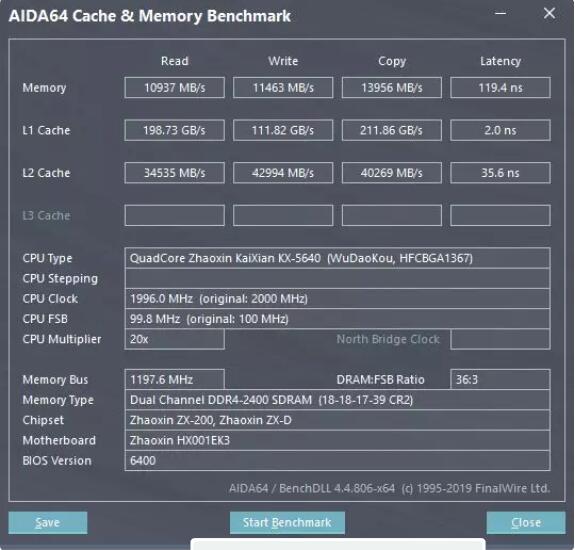575x550 pixels.
Task: Click the empty L3 Cache Copy field
Action: pyautogui.click(x=392, y=215)
